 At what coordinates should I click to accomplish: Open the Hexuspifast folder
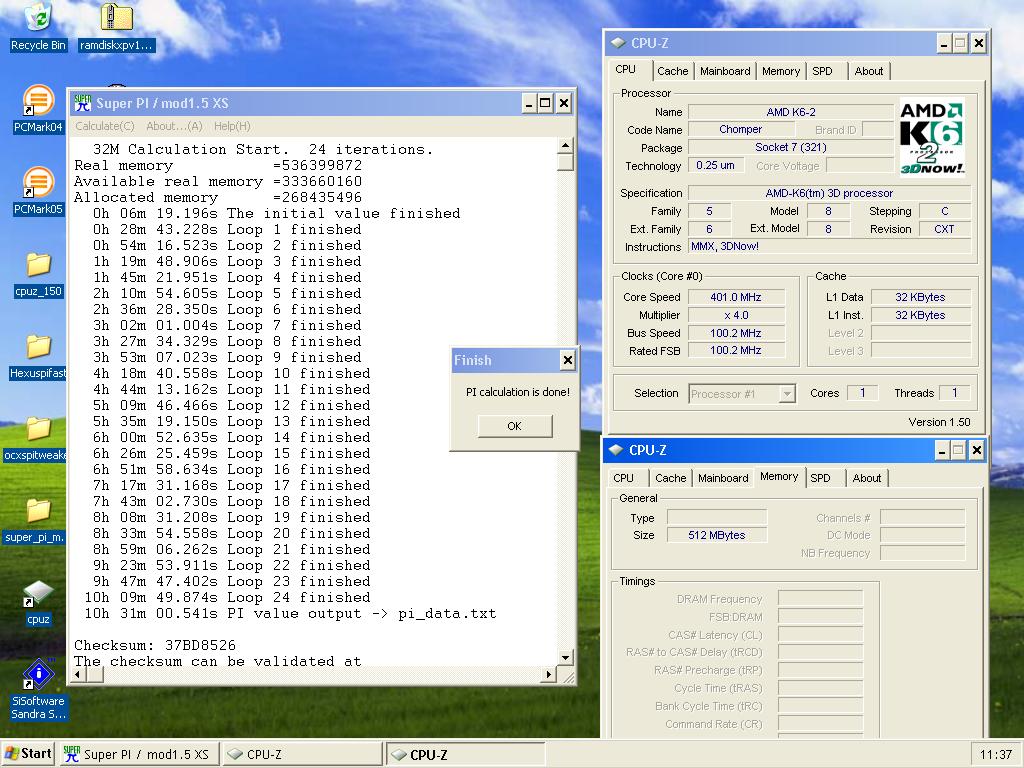click(38, 357)
